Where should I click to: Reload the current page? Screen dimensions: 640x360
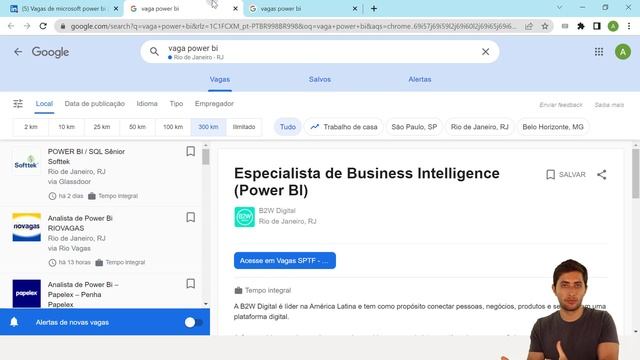[x=43, y=26]
